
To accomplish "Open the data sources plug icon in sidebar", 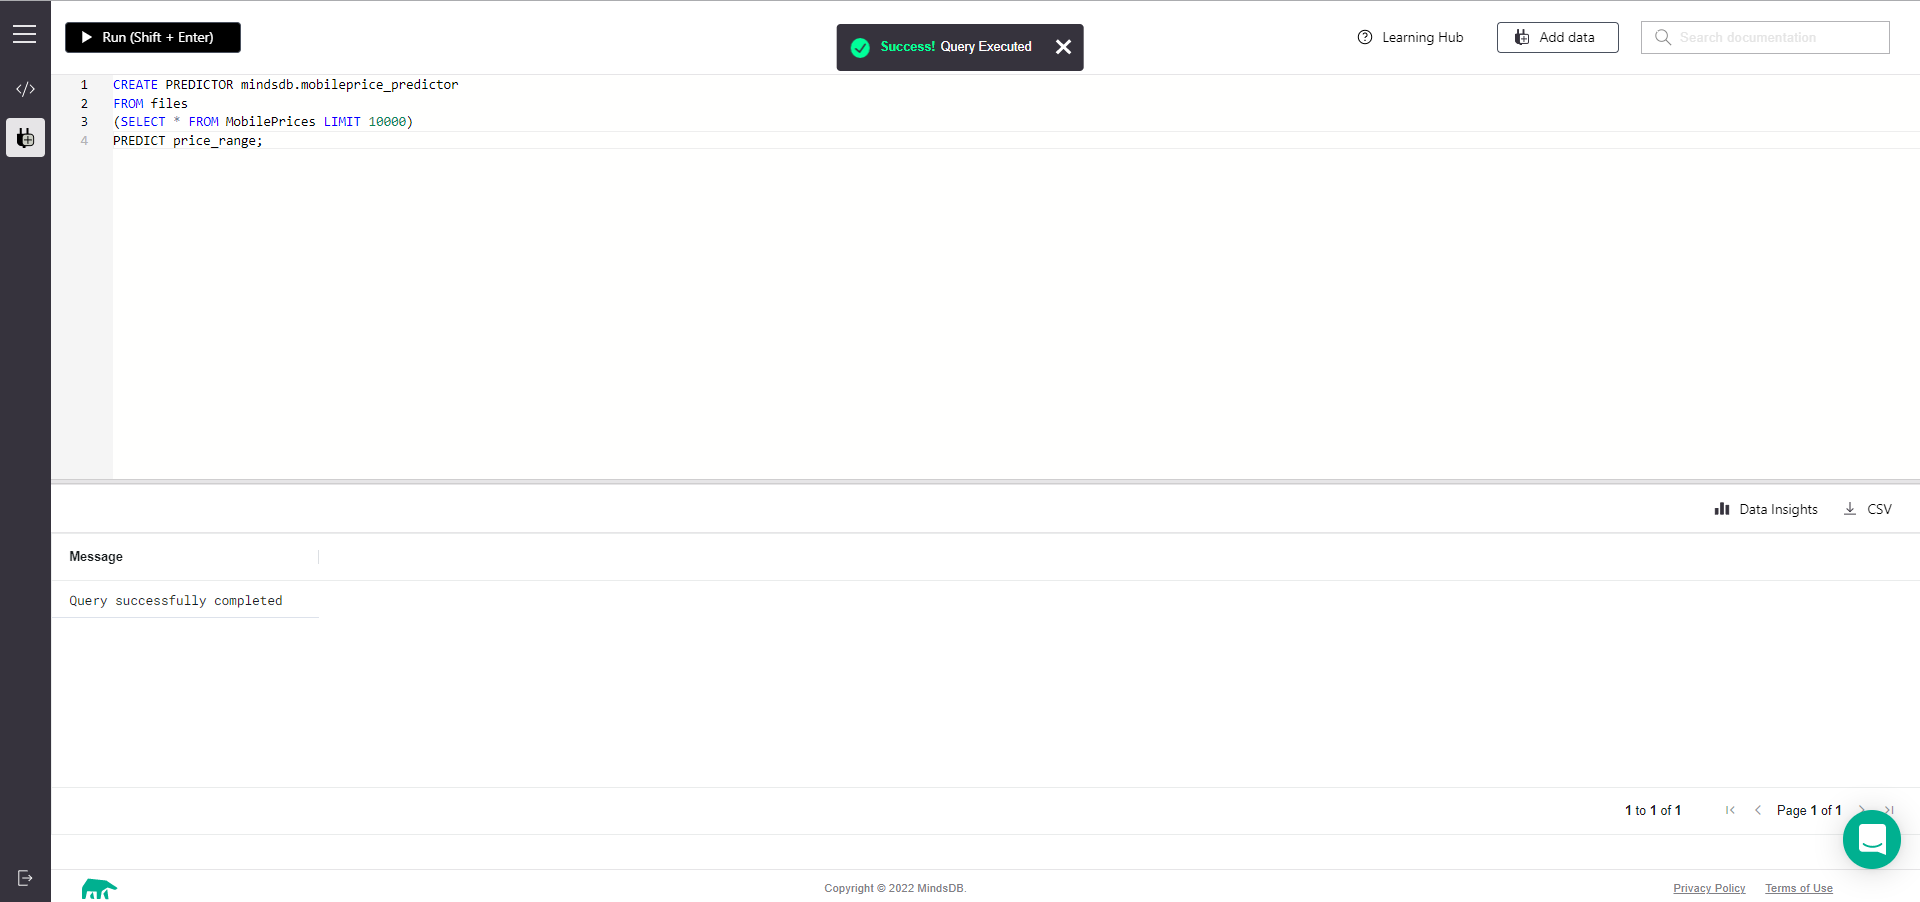I will (x=25, y=138).
